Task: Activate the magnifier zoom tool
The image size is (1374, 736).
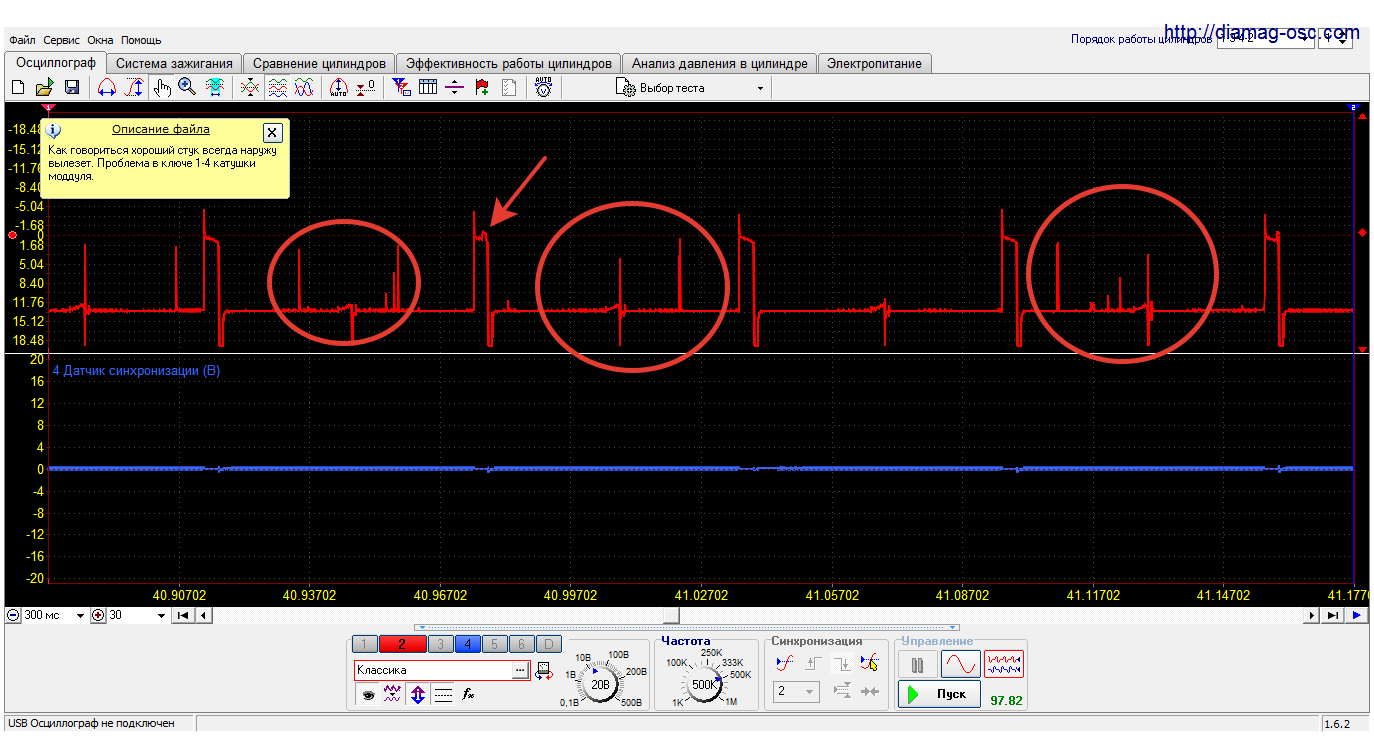Action: pos(187,88)
